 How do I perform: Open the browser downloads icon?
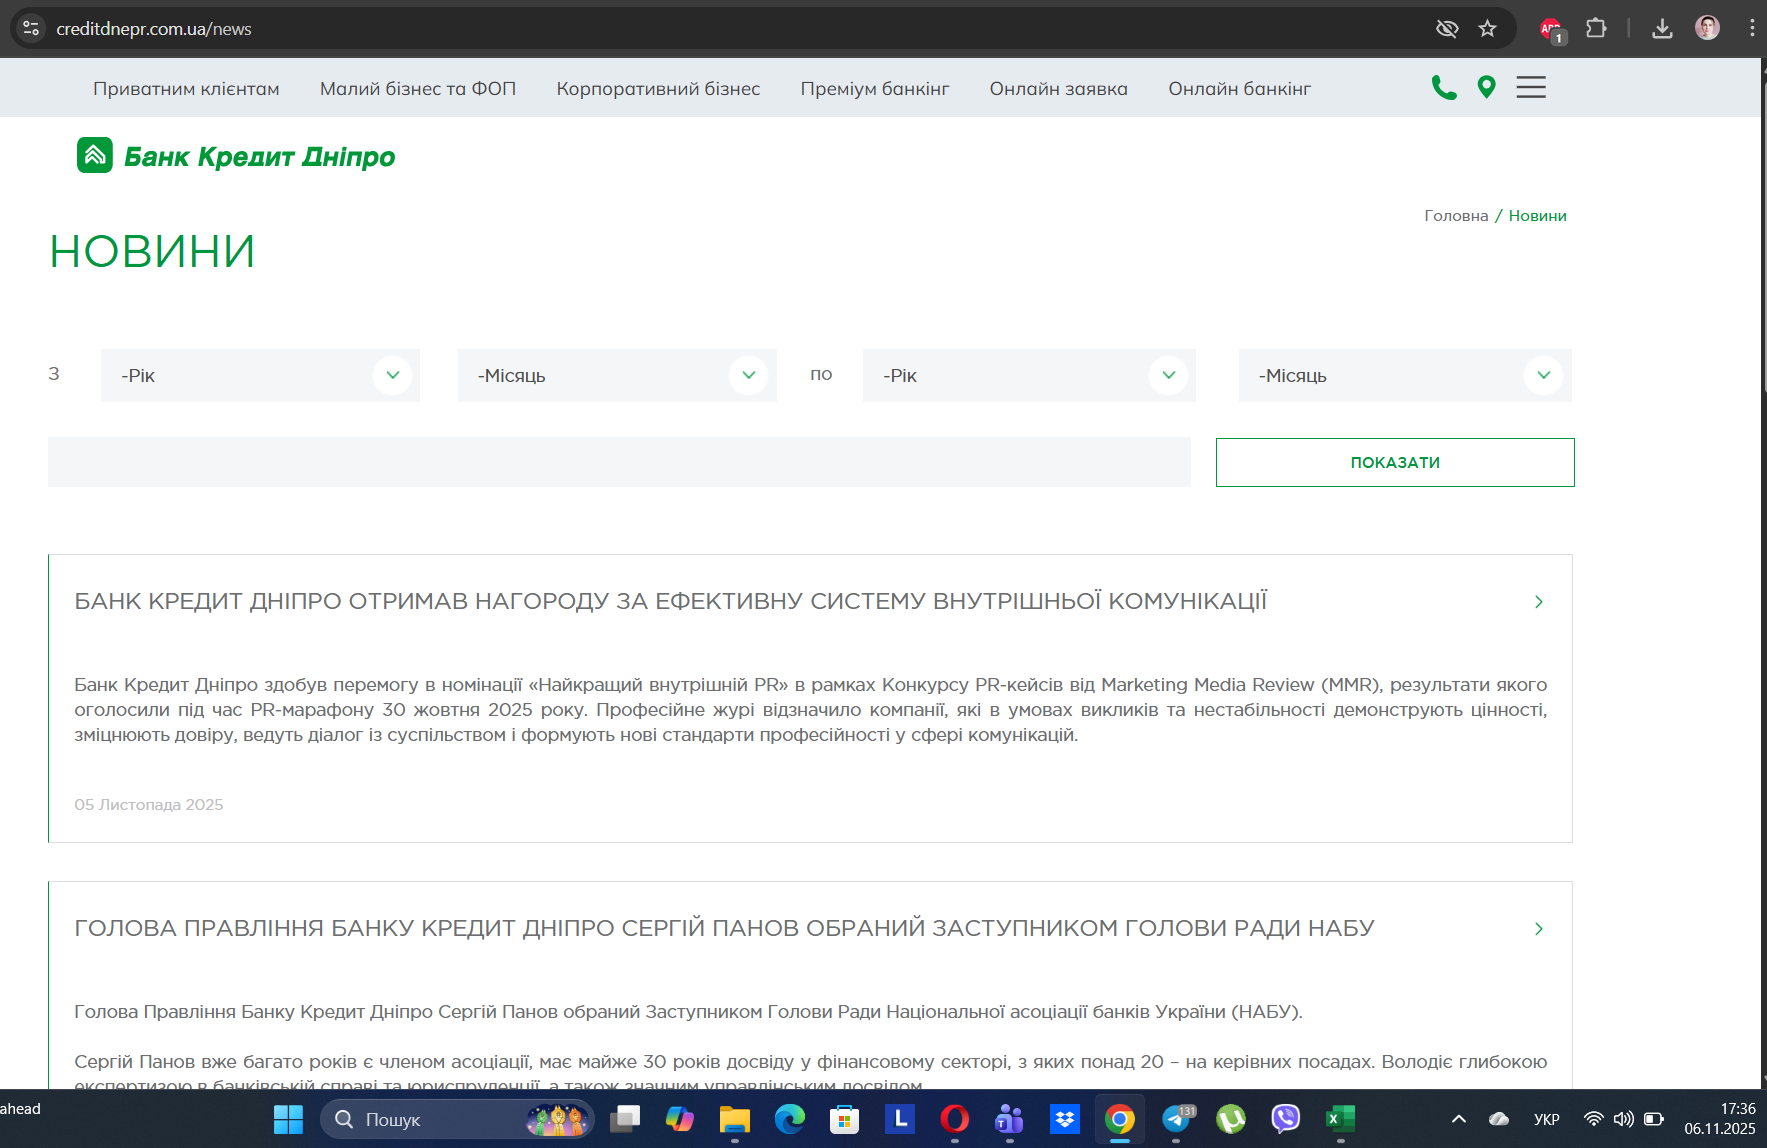tap(1662, 29)
